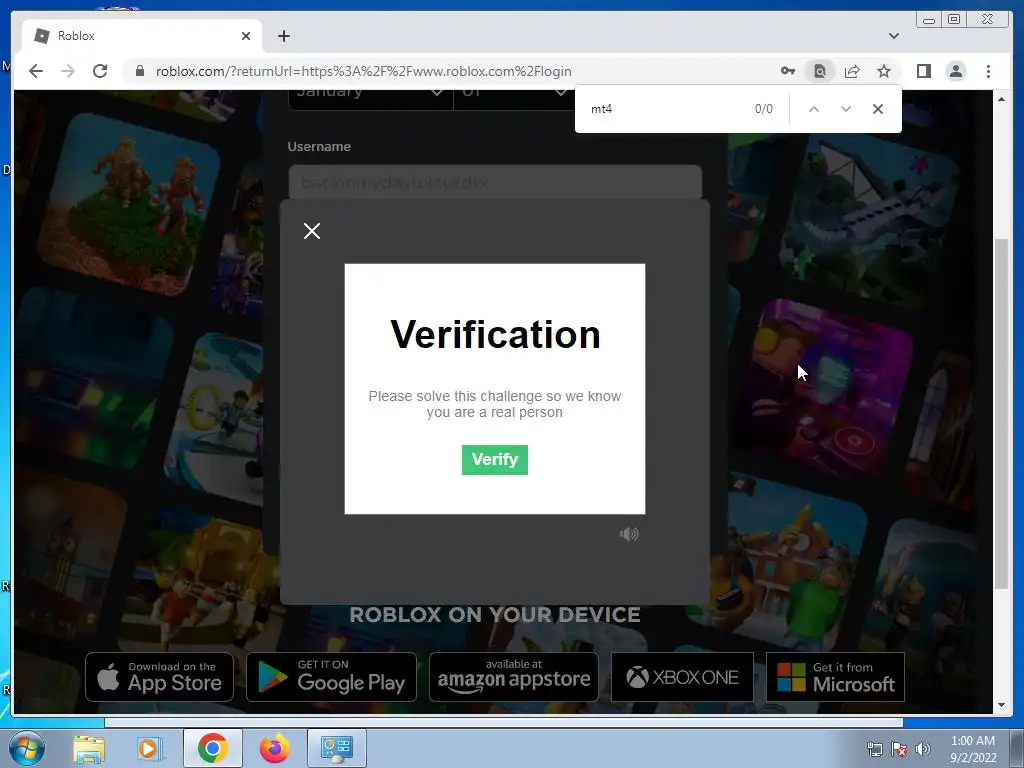Click the Username input field
The height and width of the screenshot is (768, 1024).
point(494,182)
